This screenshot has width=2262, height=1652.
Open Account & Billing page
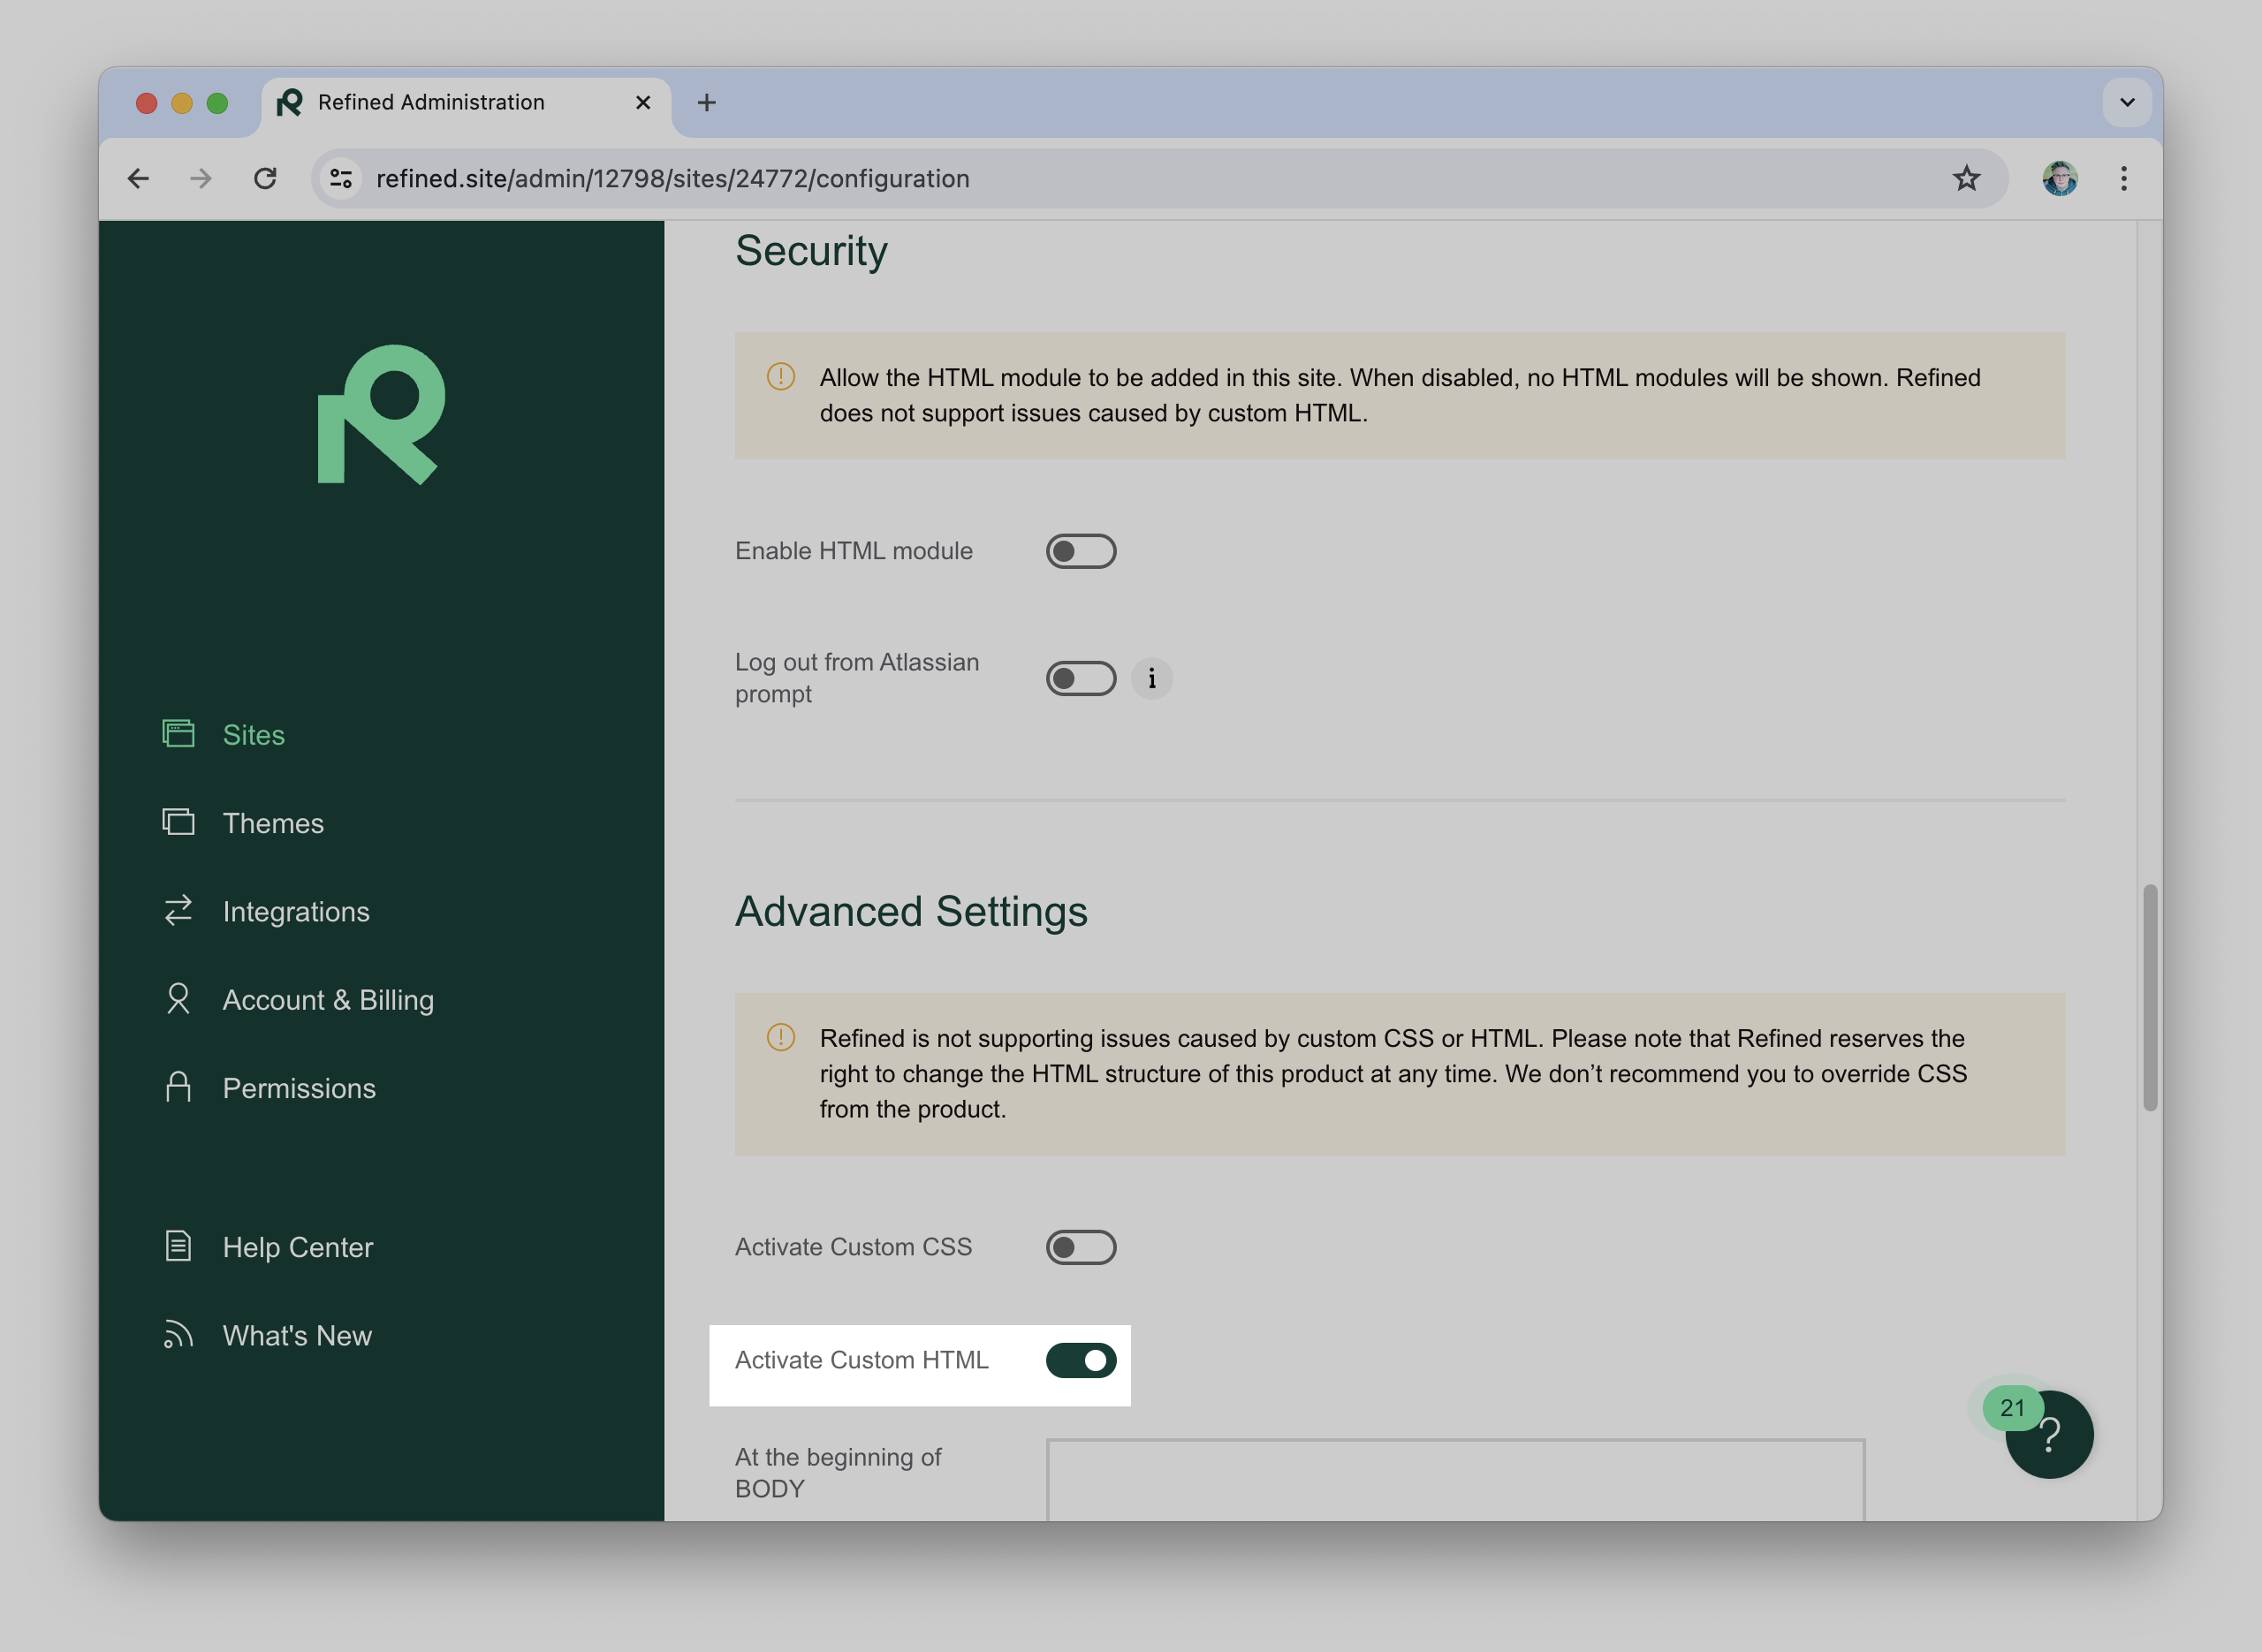[327, 1000]
